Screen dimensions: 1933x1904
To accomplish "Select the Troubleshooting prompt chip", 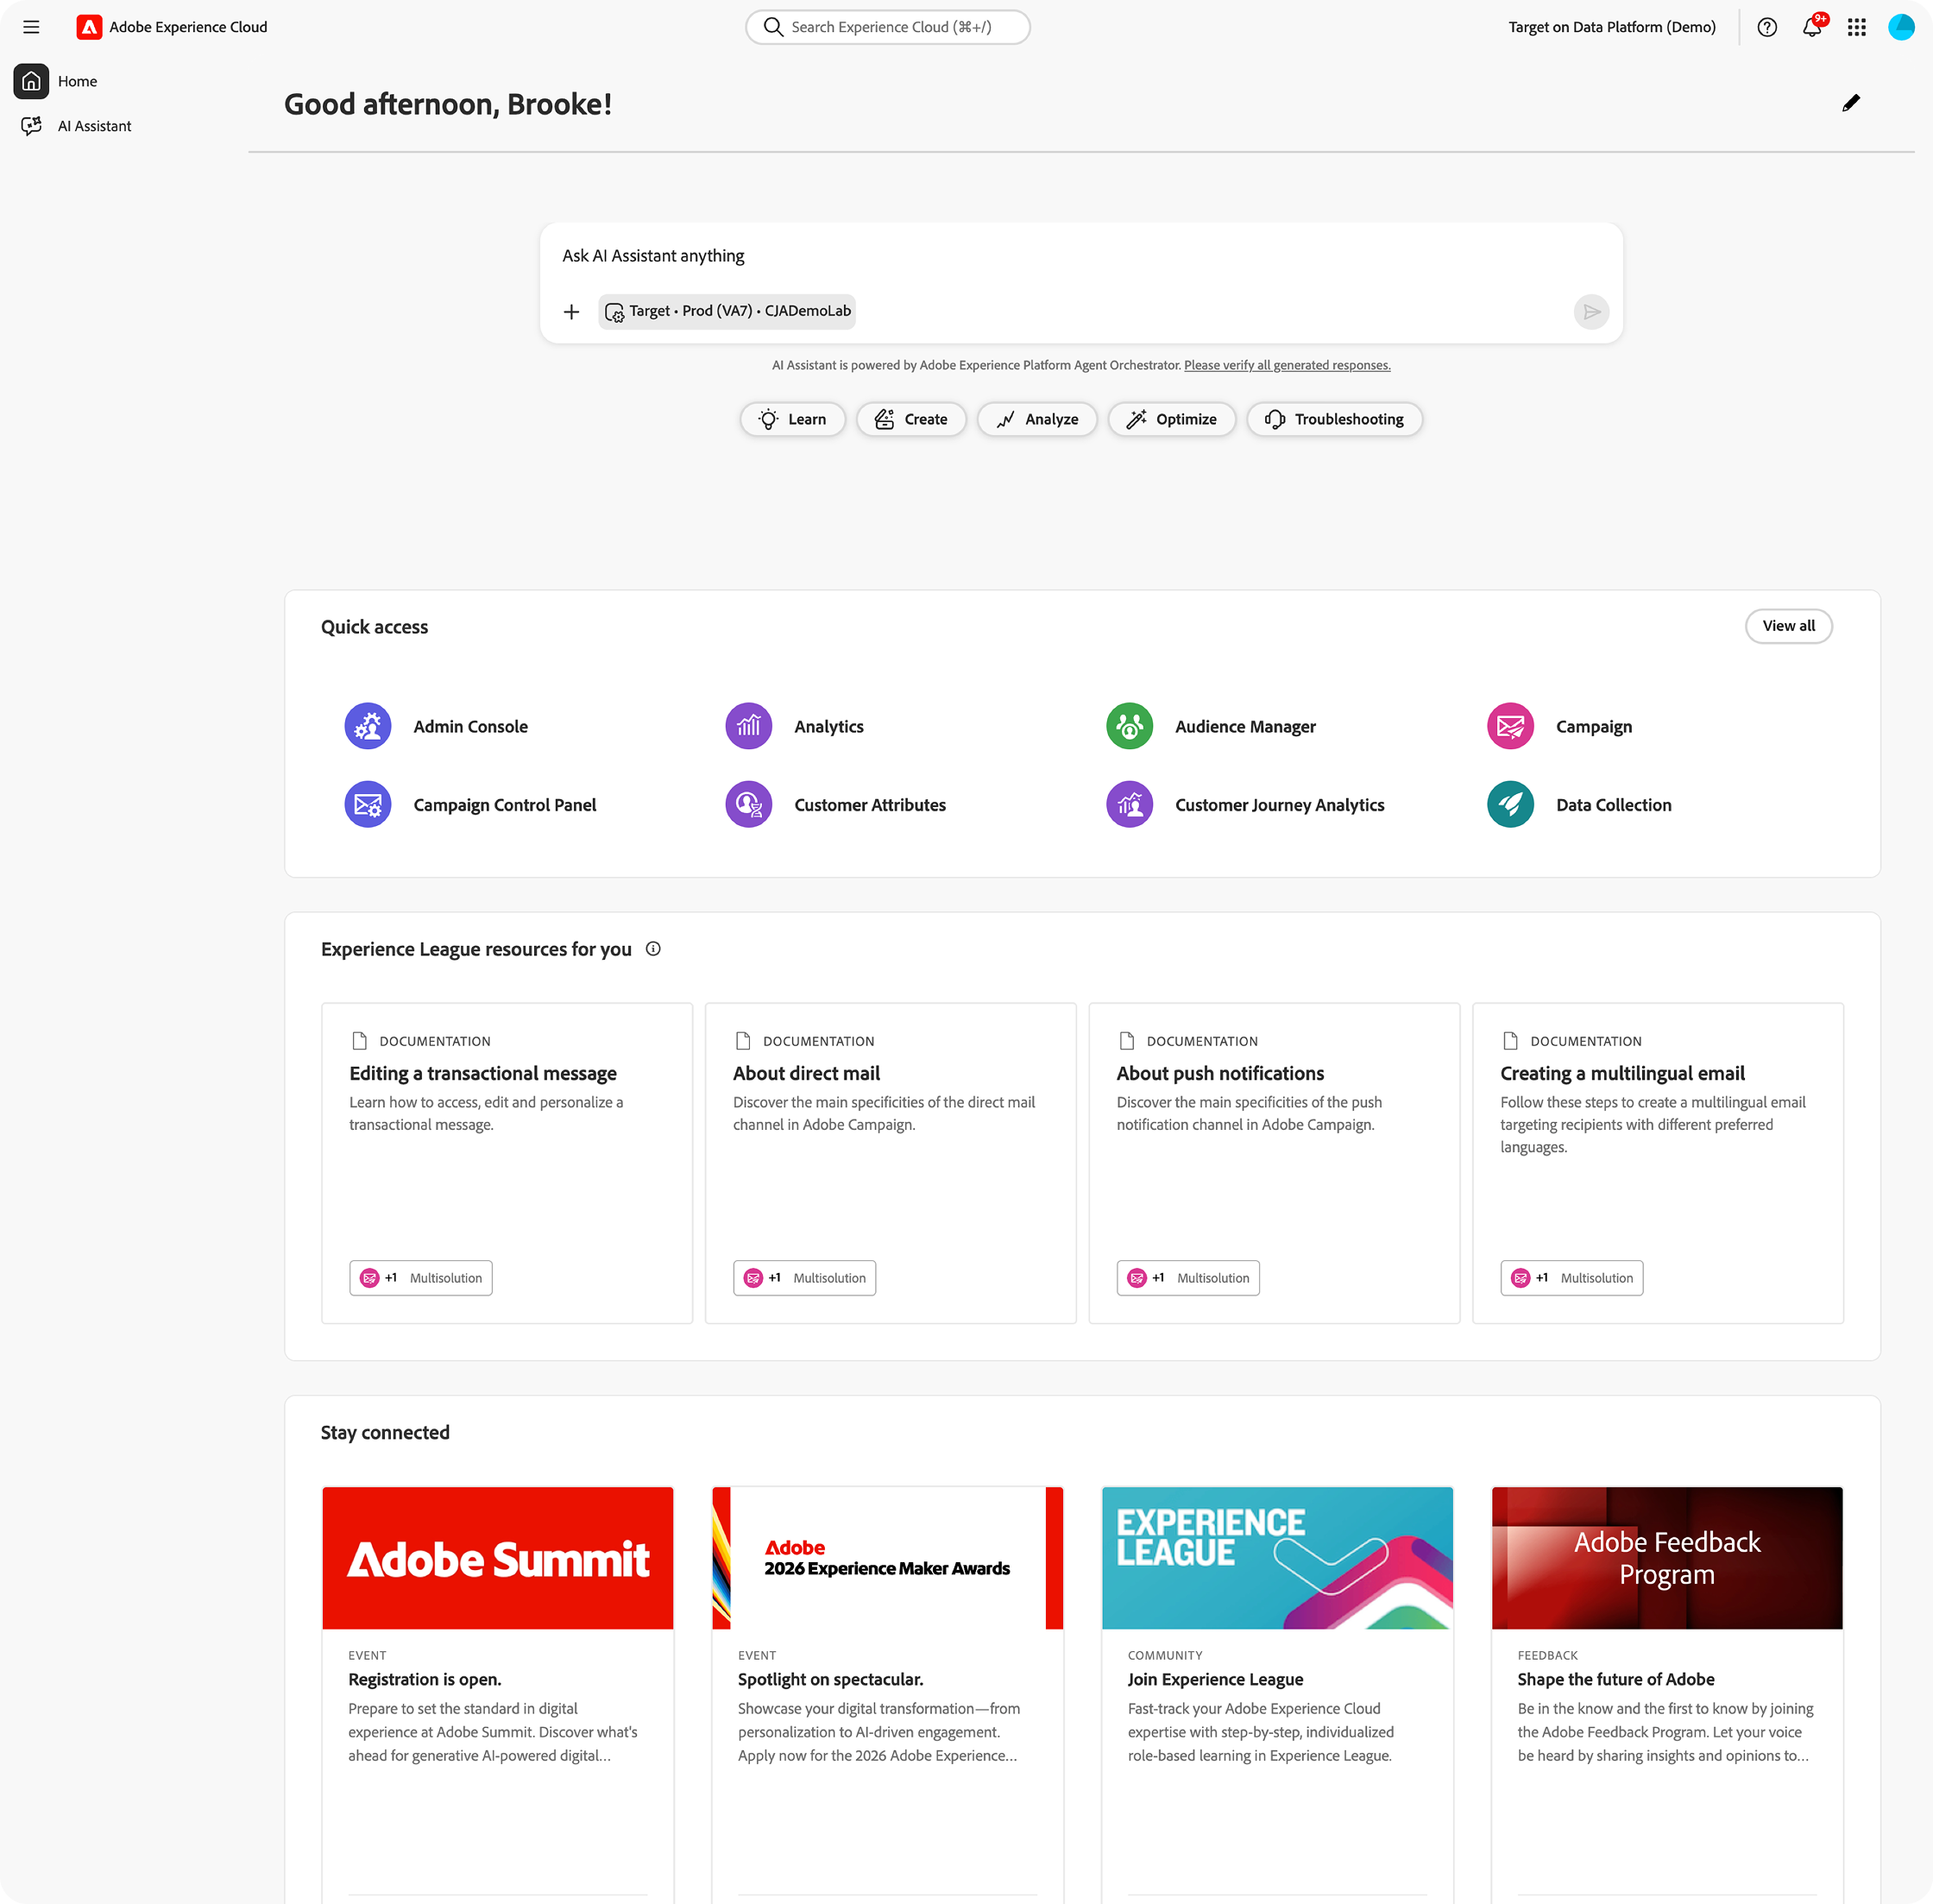I will 1335,419.
